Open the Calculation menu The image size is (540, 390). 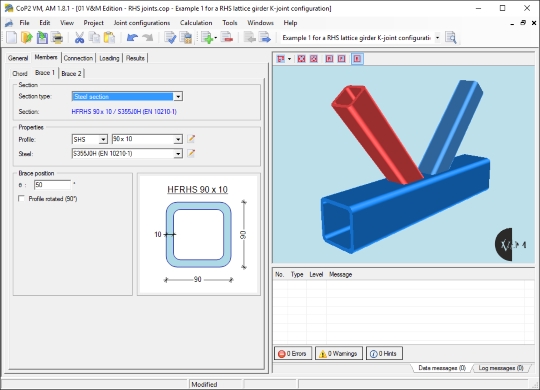(x=196, y=23)
